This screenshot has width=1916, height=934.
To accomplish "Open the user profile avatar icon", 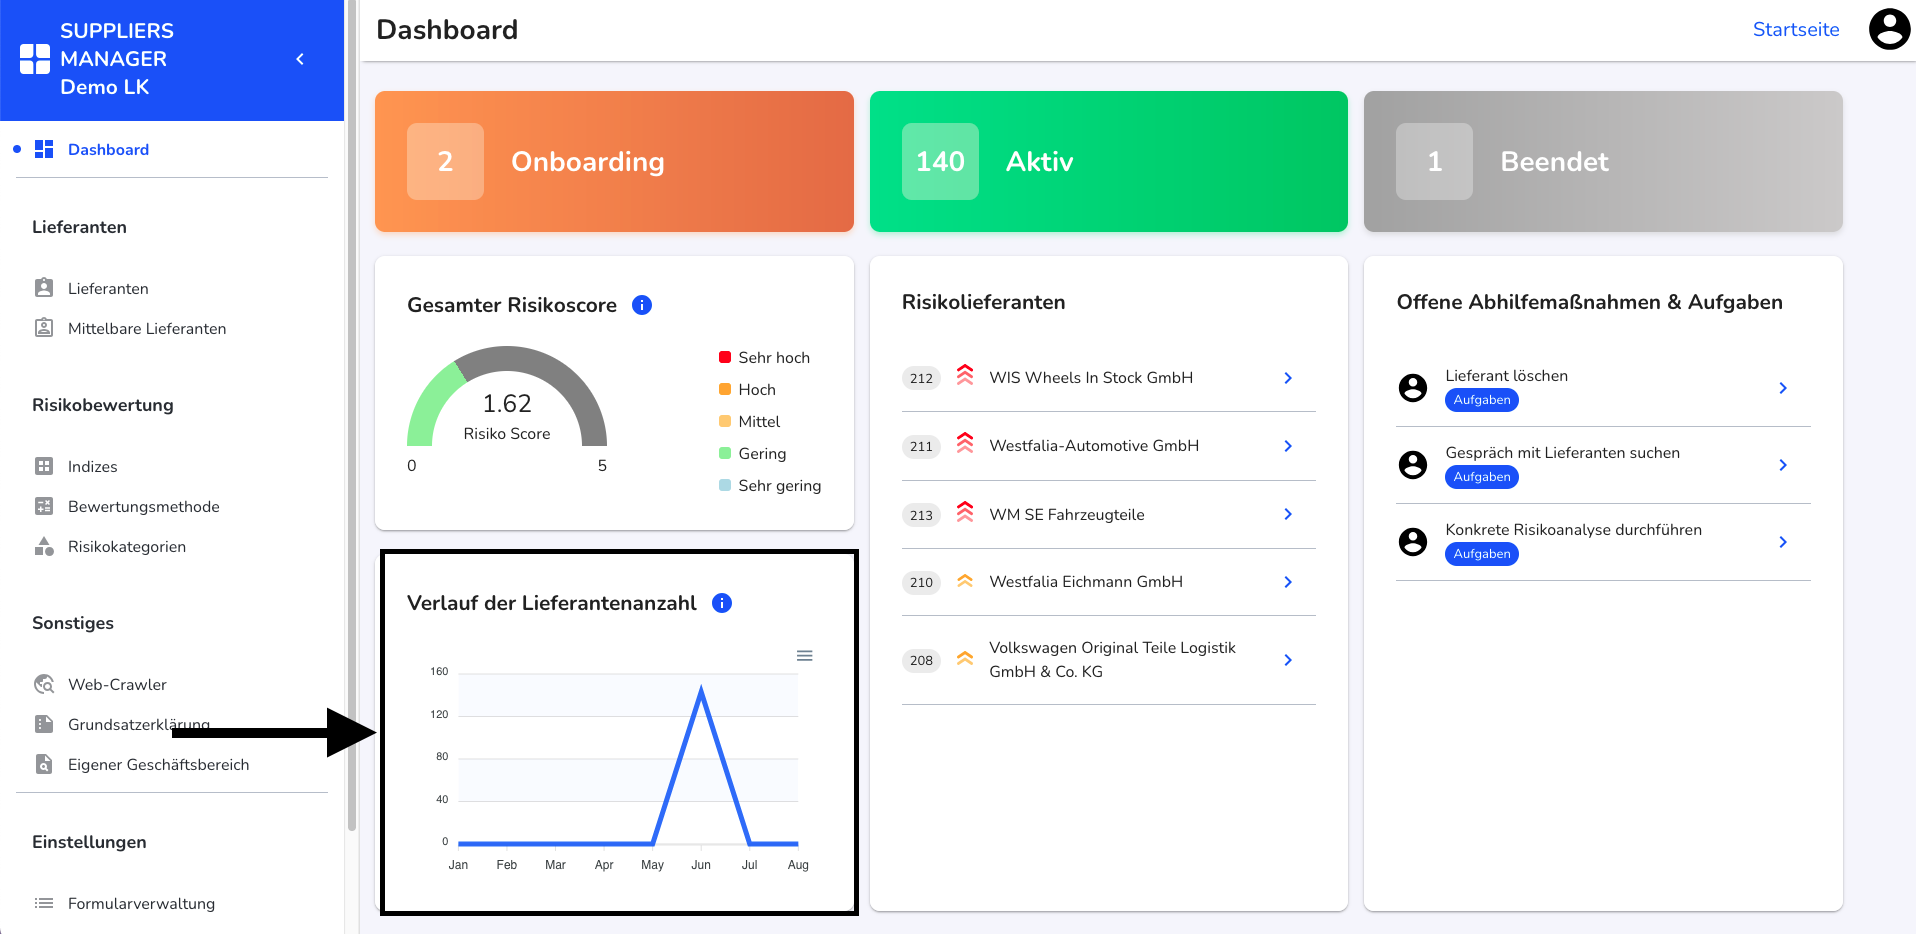I will [1889, 29].
